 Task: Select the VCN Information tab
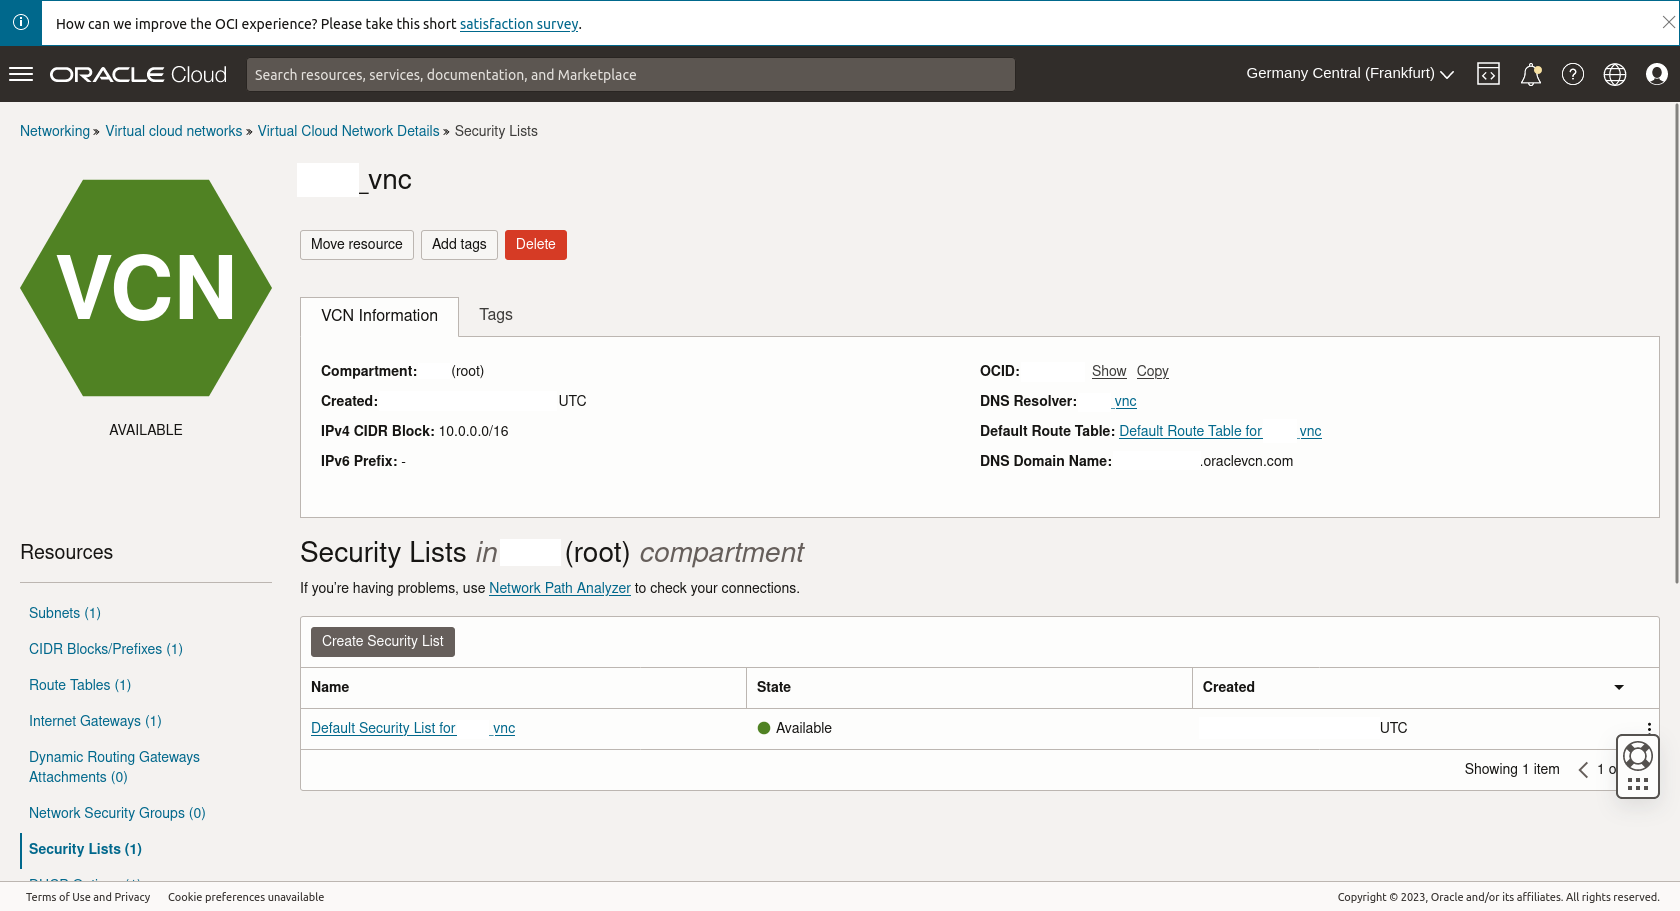click(379, 316)
